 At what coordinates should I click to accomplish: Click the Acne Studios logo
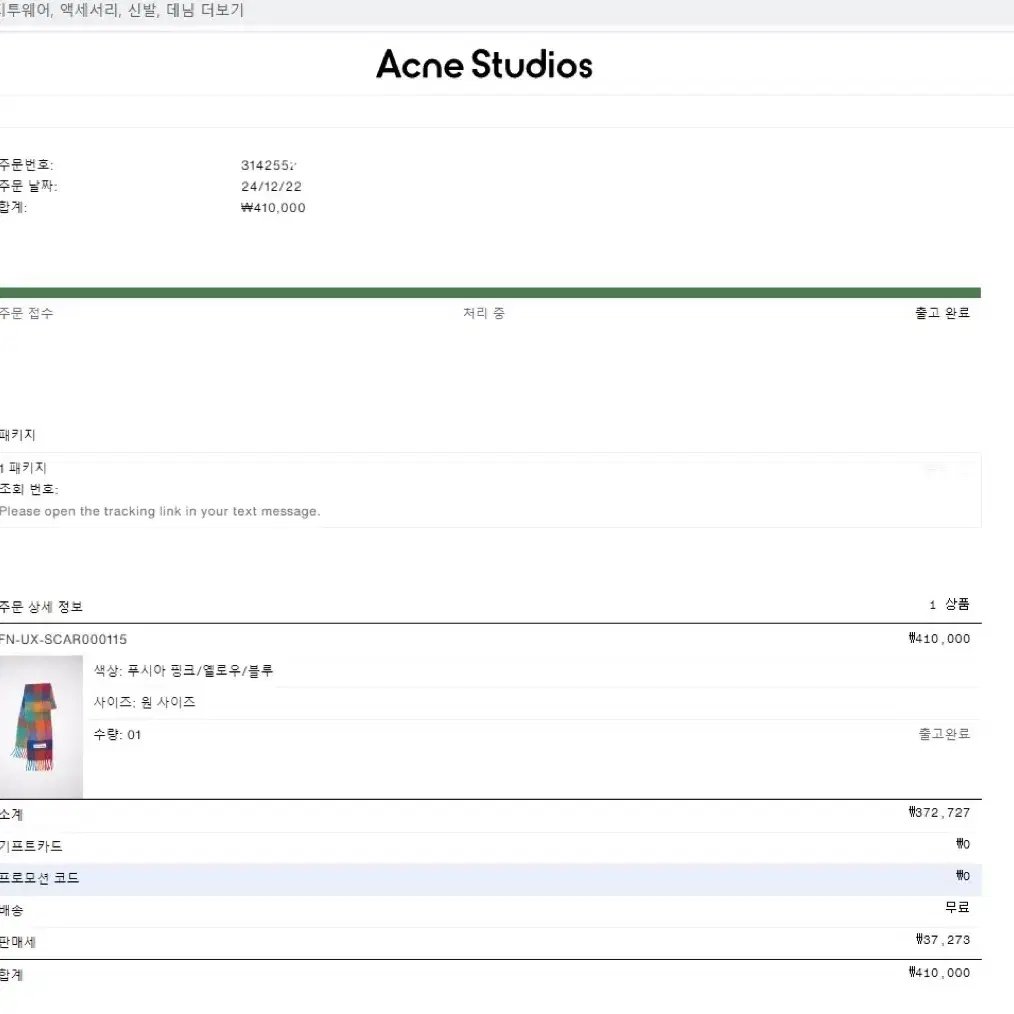coord(484,64)
